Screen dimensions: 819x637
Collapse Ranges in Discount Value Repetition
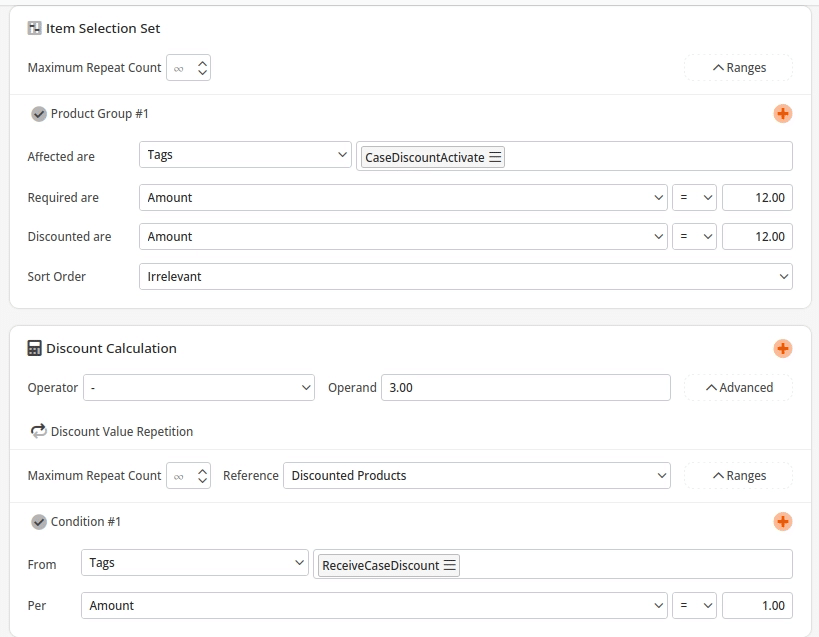[x=738, y=476]
